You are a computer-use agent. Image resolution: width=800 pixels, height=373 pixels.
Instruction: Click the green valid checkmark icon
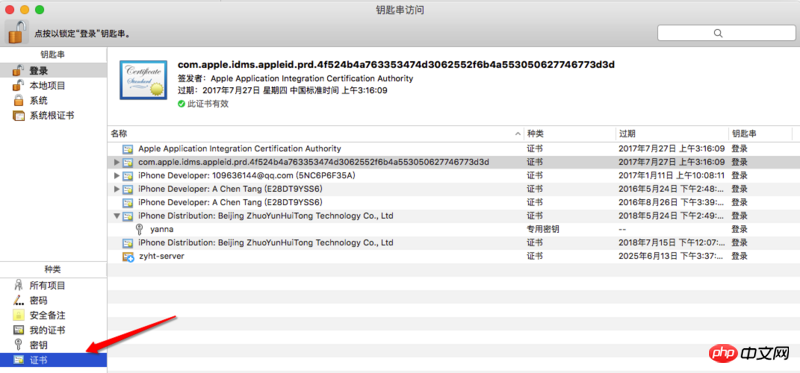pyautogui.click(x=181, y=104)
